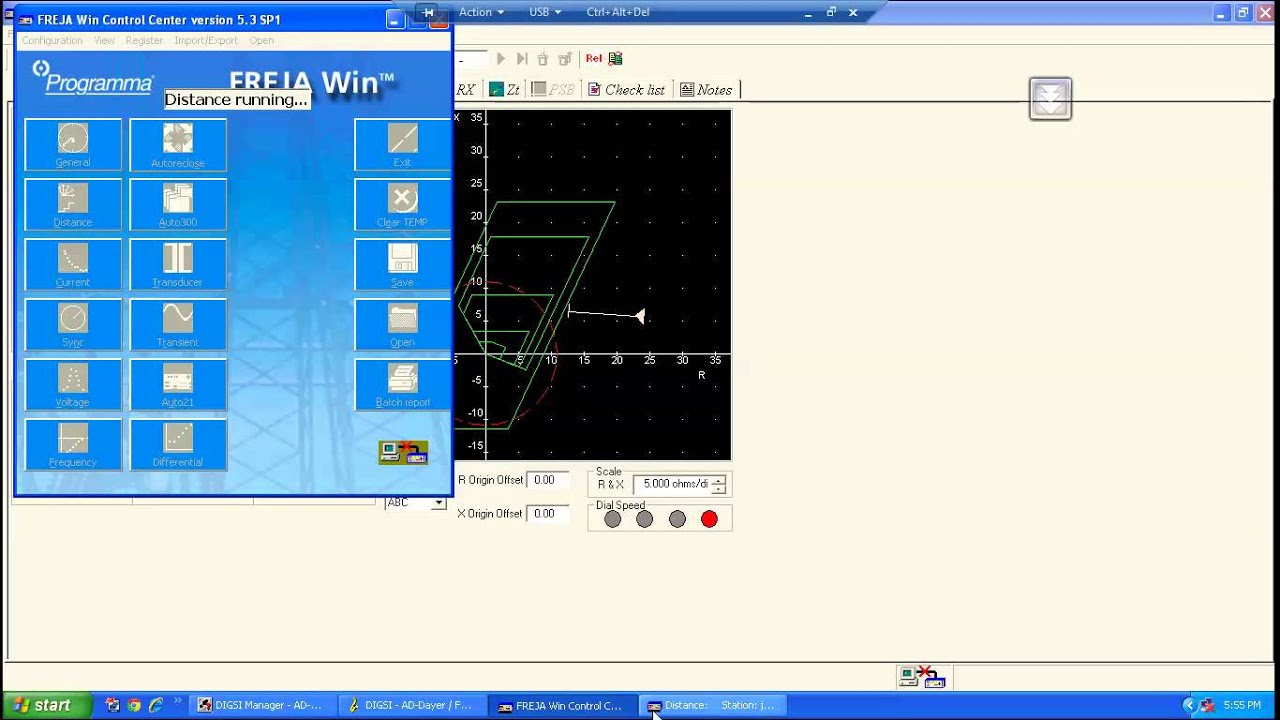1280x720 pixels.
Task: Open the Import/Export menu
Action: 206,40
